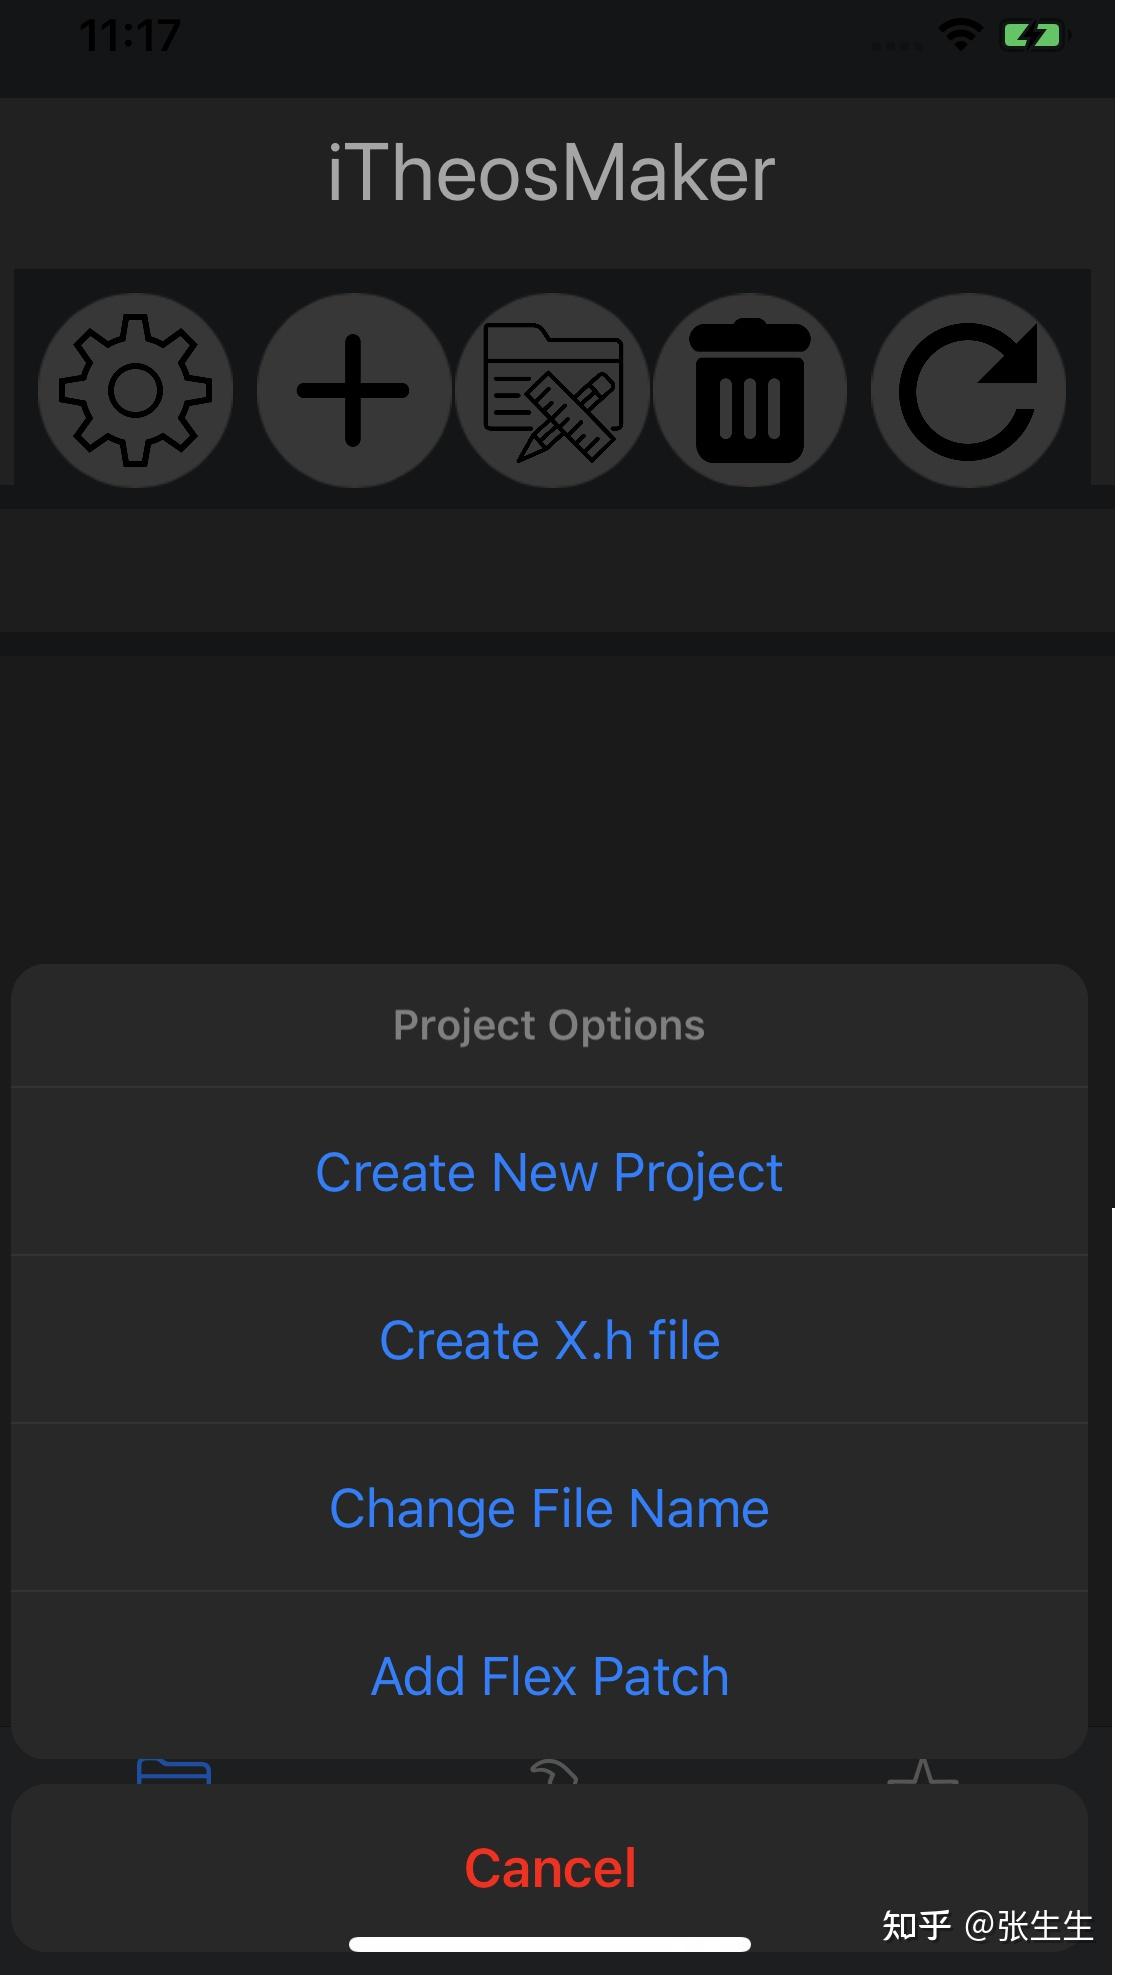This screenshot has height=1975, width=1125.
Task: Open the star favorites tab icon
Action: [922, 1771]
